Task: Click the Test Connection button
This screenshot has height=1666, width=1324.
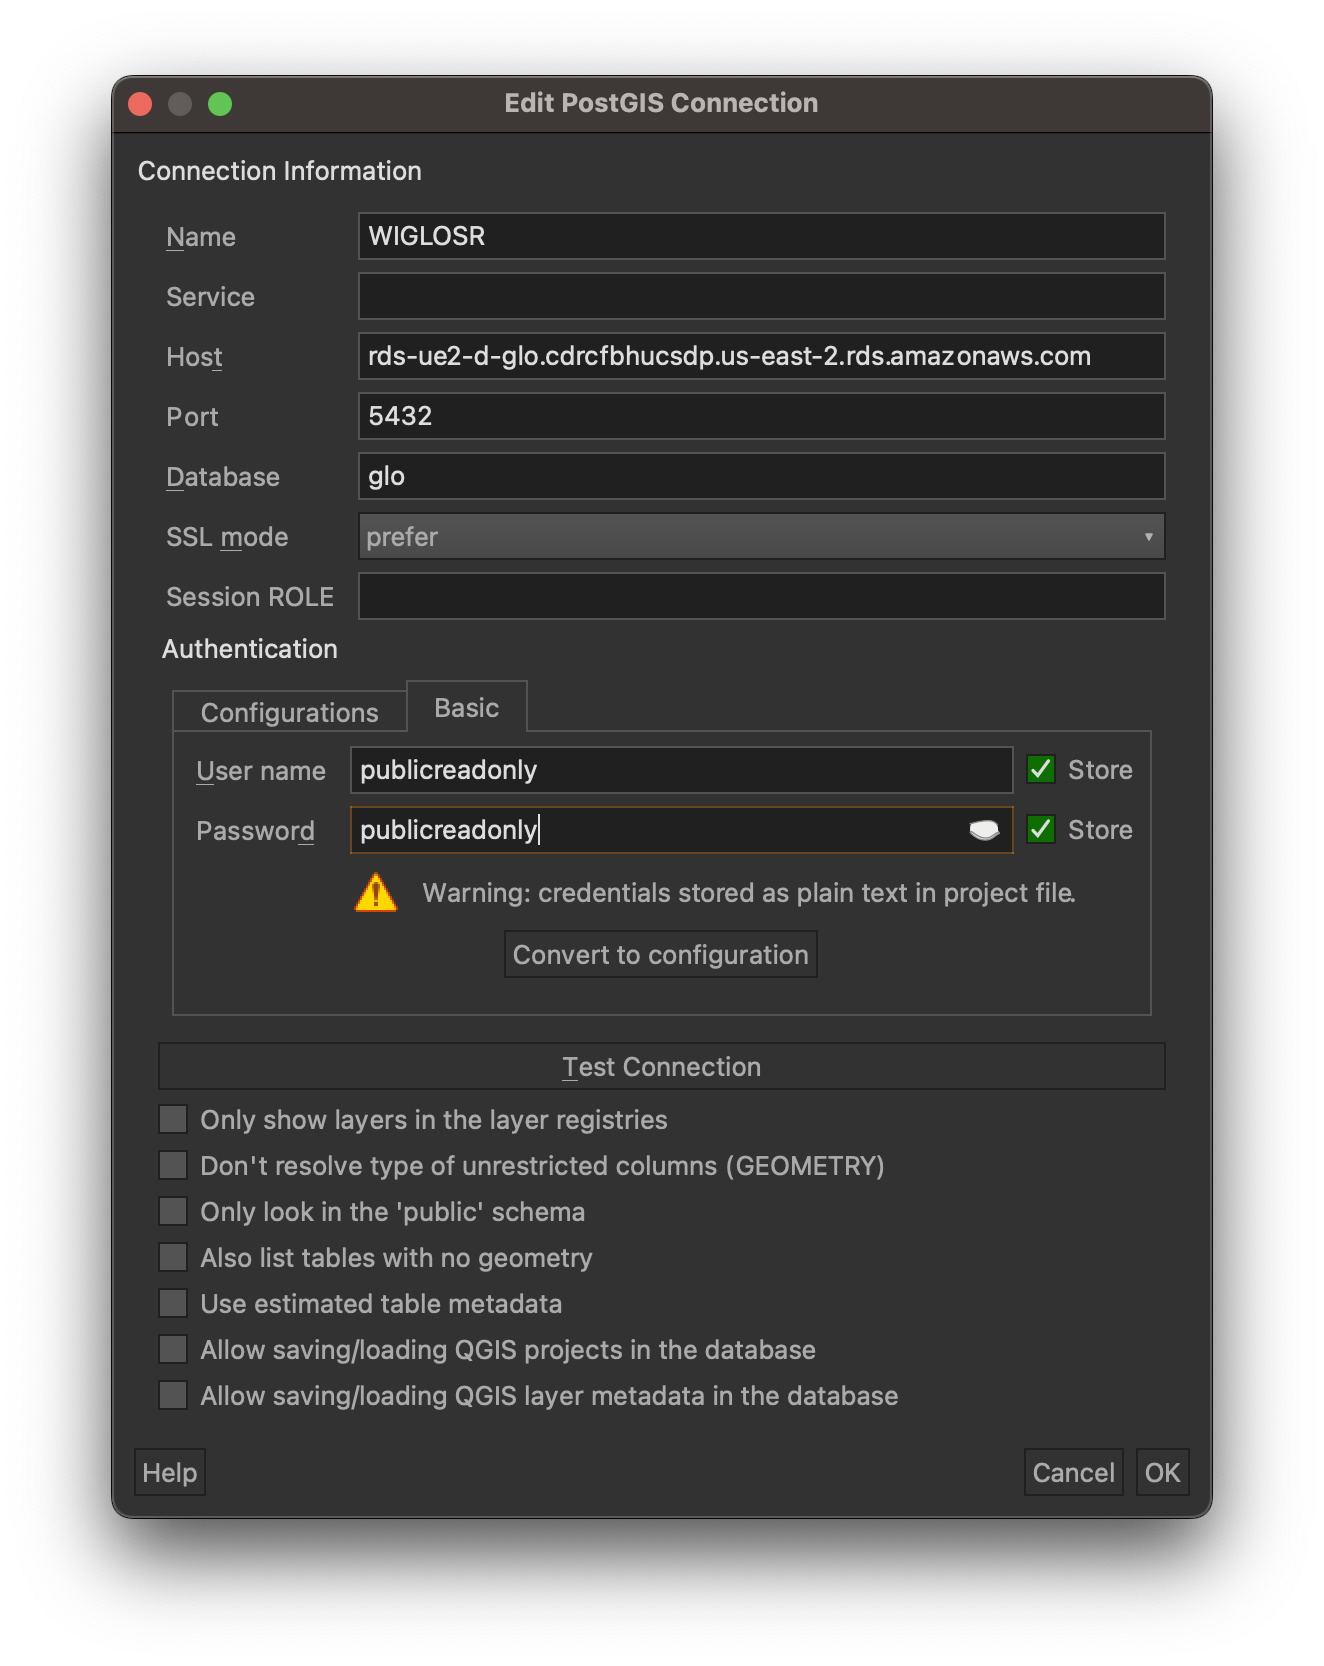Action: (x=661, y=1066)
